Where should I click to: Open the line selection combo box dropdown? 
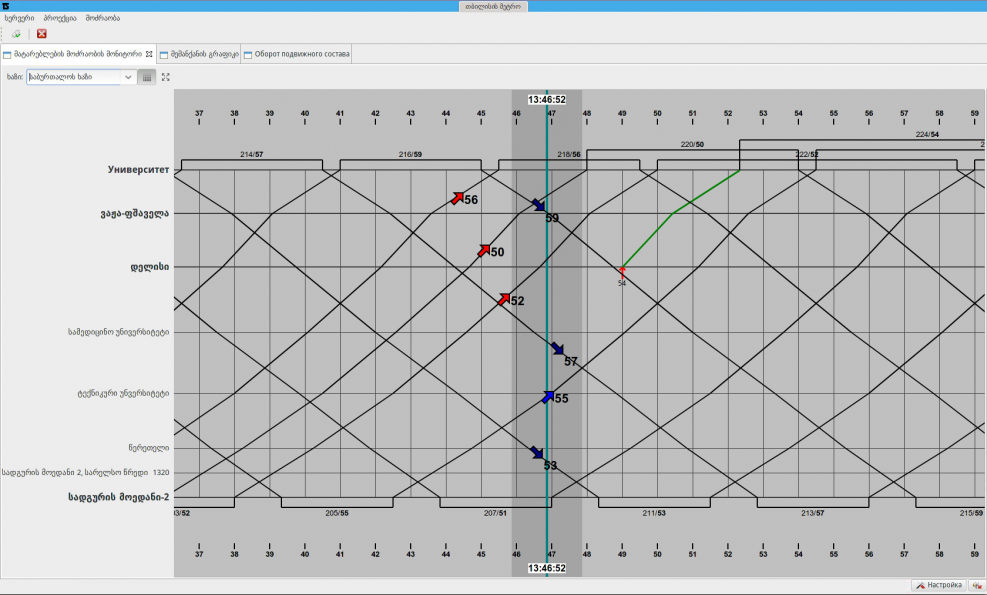[x=128, y=77]
